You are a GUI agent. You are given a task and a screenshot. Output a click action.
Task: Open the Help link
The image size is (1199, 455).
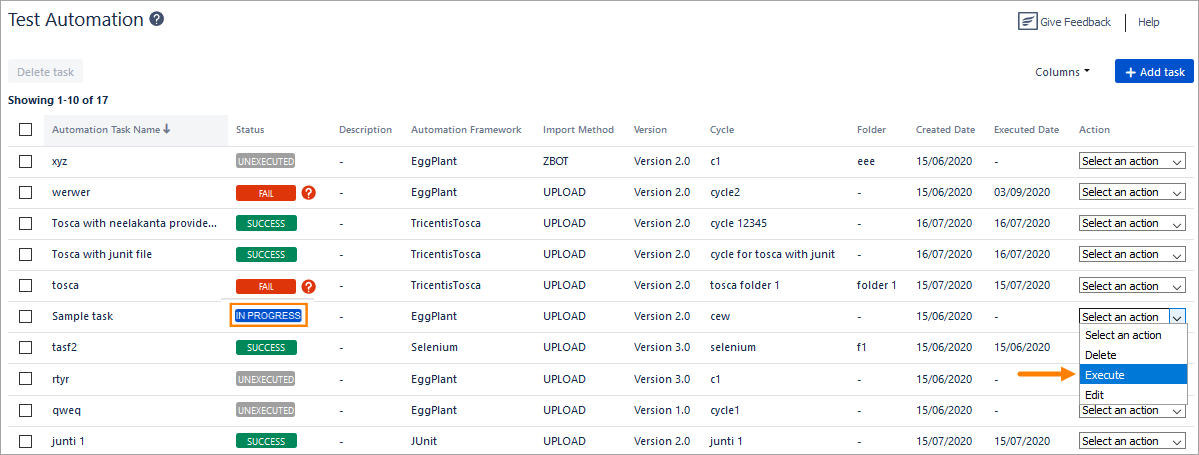click(1149, 22)
